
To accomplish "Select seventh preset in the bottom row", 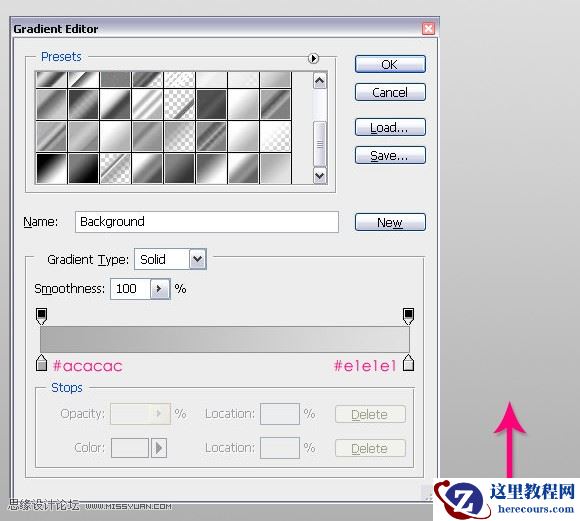I will click(243, 169).
